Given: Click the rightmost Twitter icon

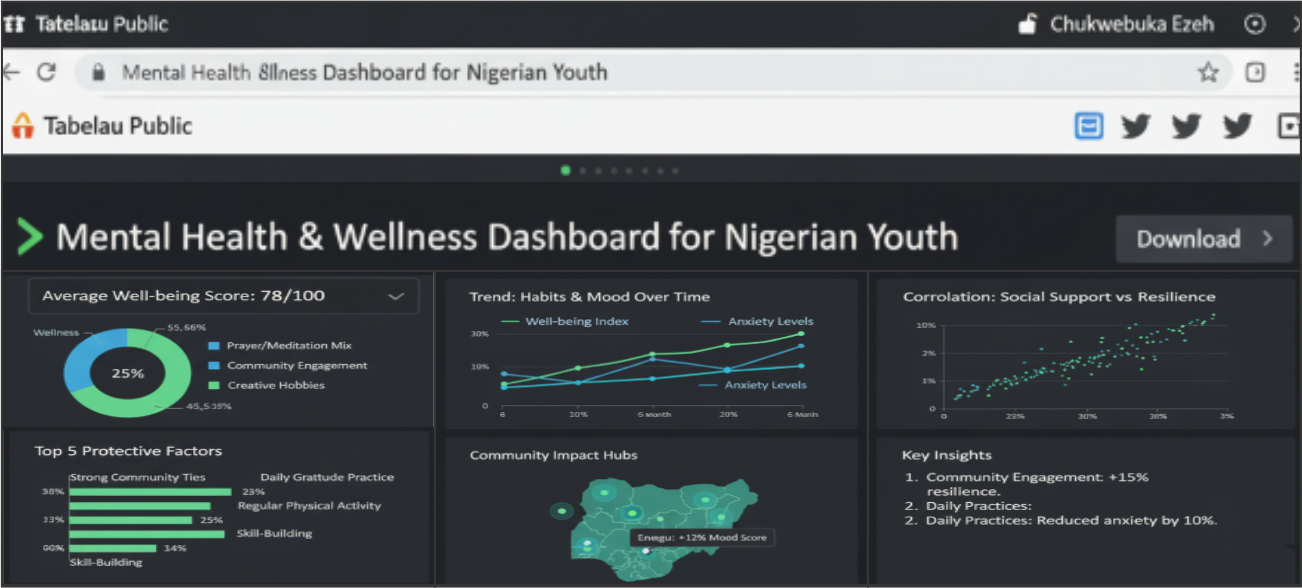Looking at the screenshot, I should point(1237,125).
